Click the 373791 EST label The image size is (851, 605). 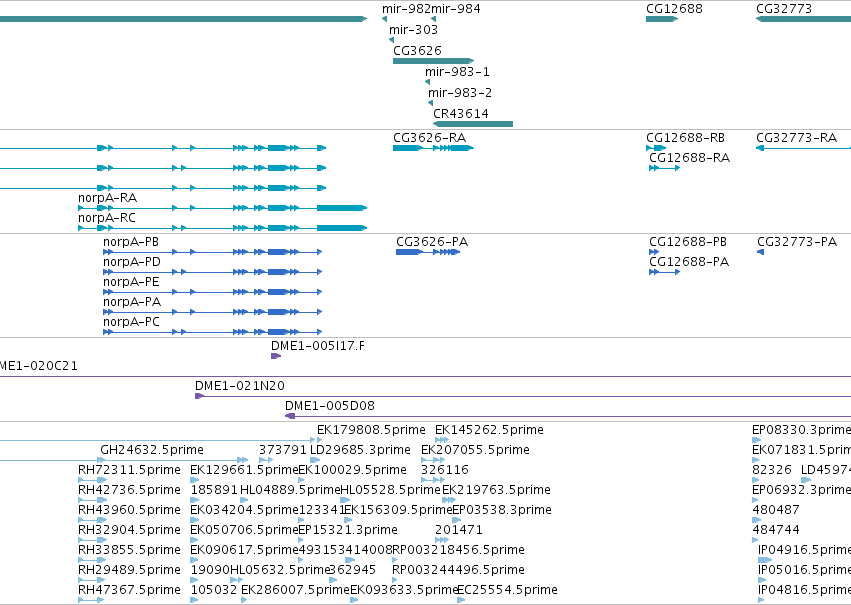(x=283, y=450)
